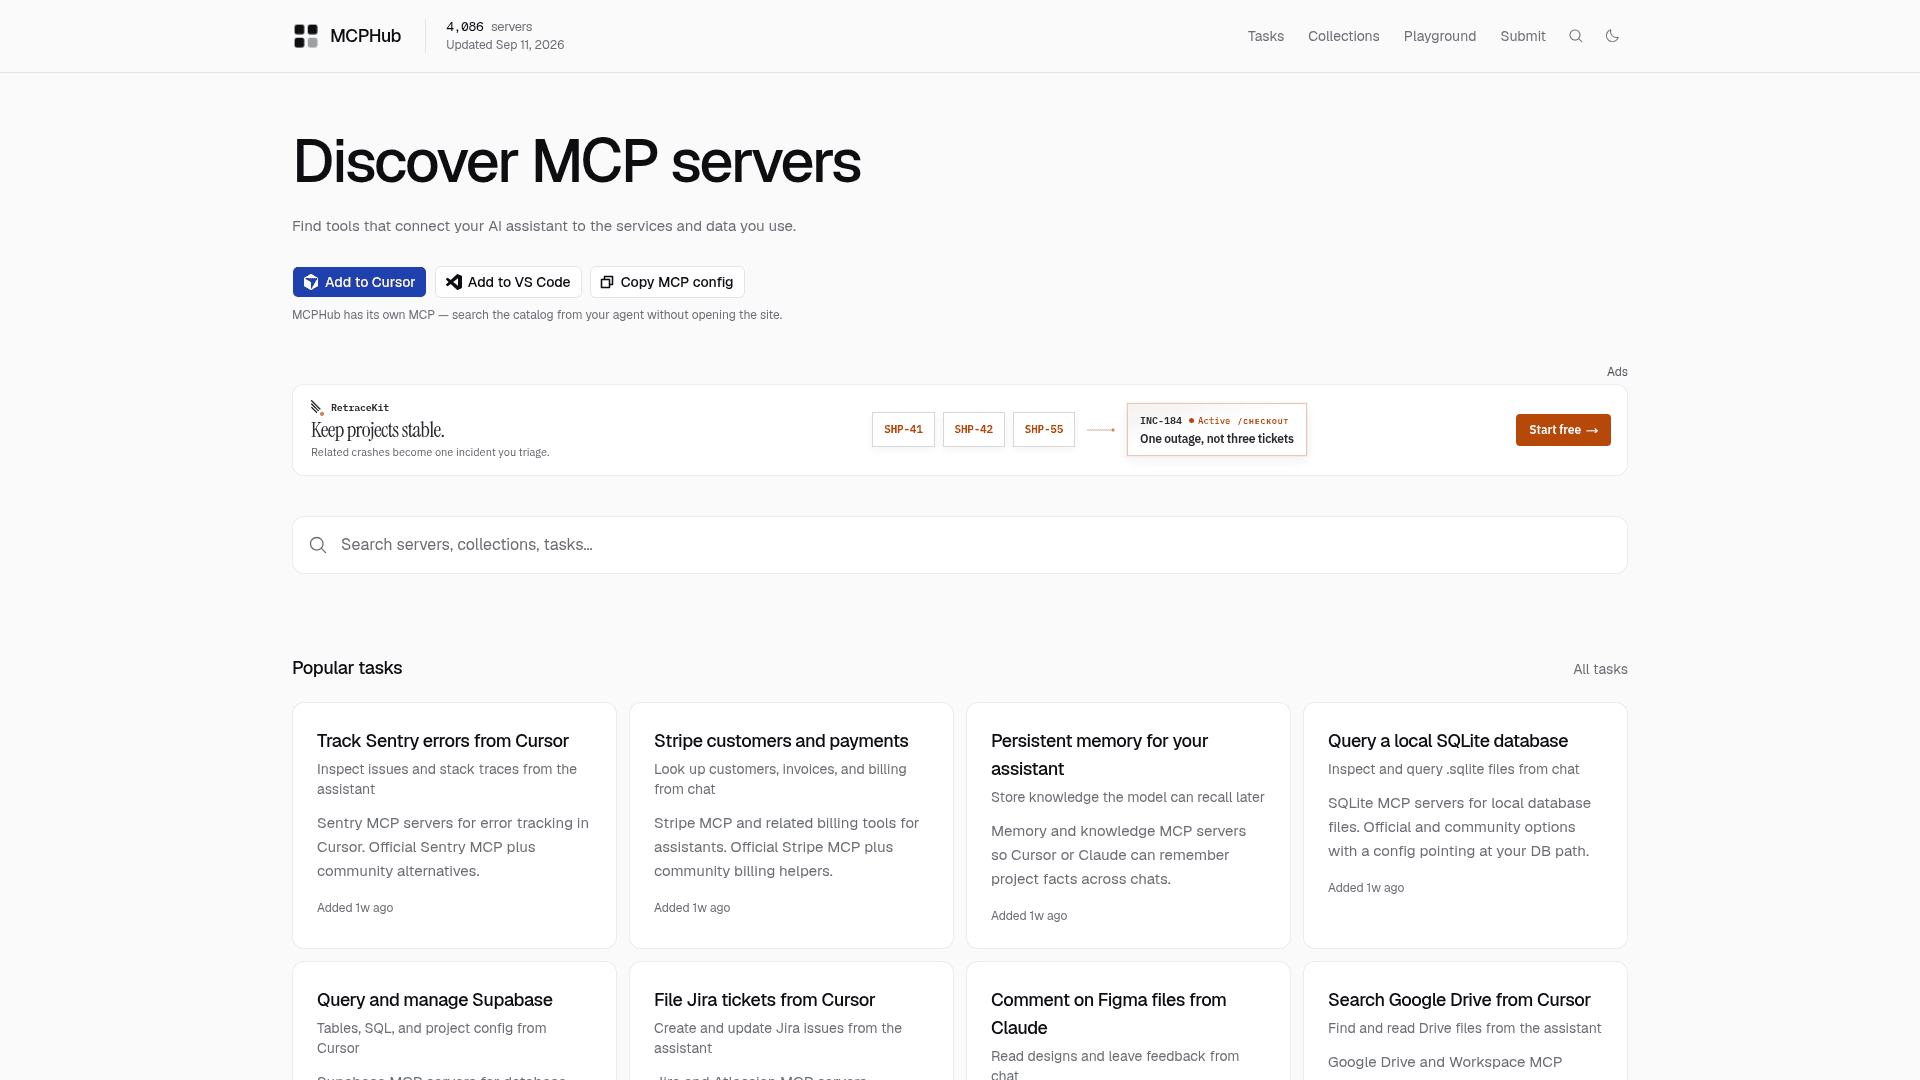
Task: Click Start free in the ad
Action: click(1563, 430)
